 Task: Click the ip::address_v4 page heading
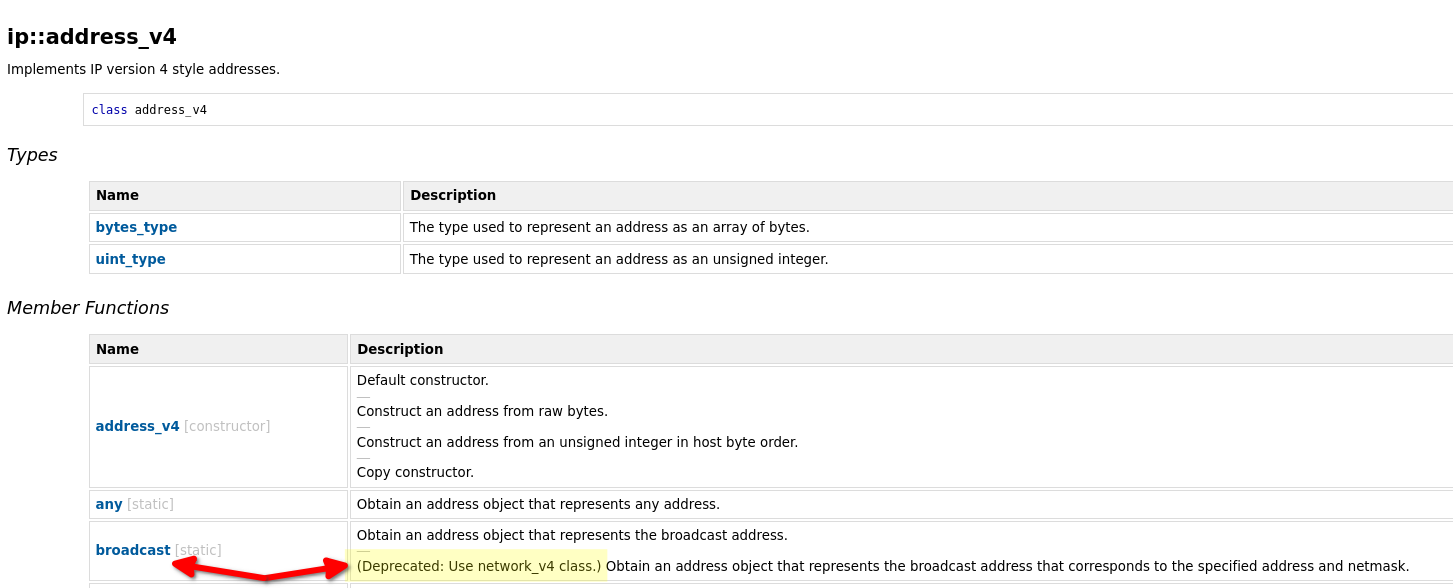92,37
